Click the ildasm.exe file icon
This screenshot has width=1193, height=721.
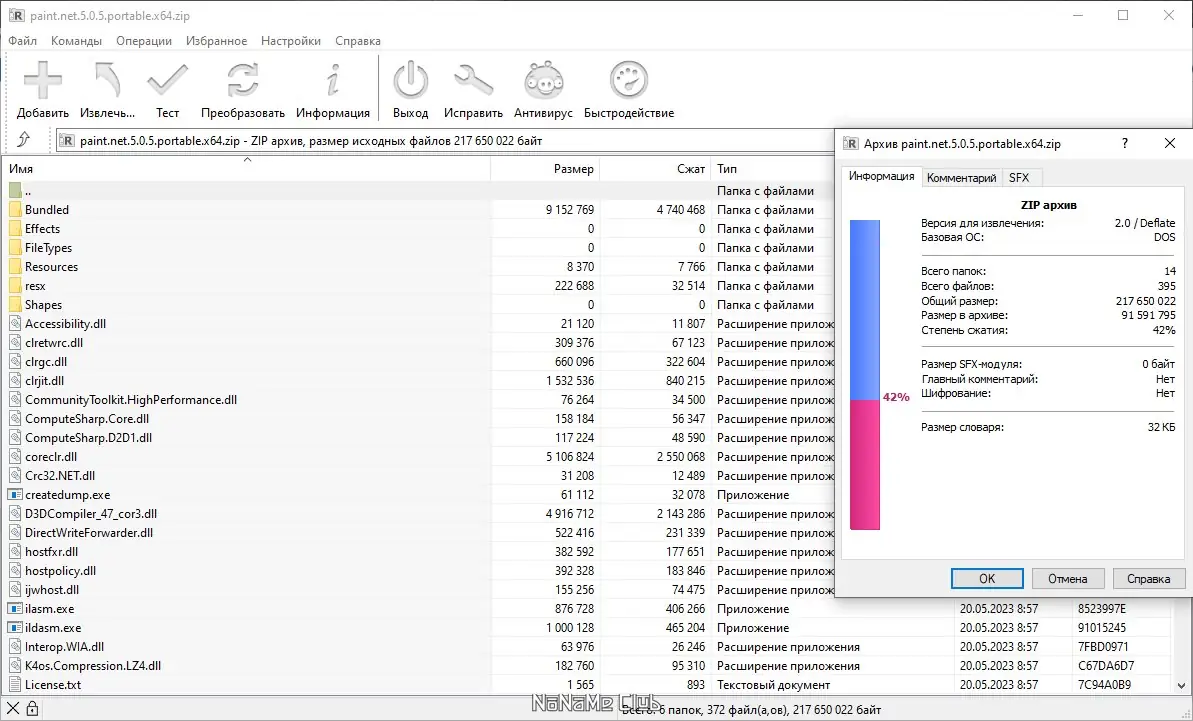(14, 628)
